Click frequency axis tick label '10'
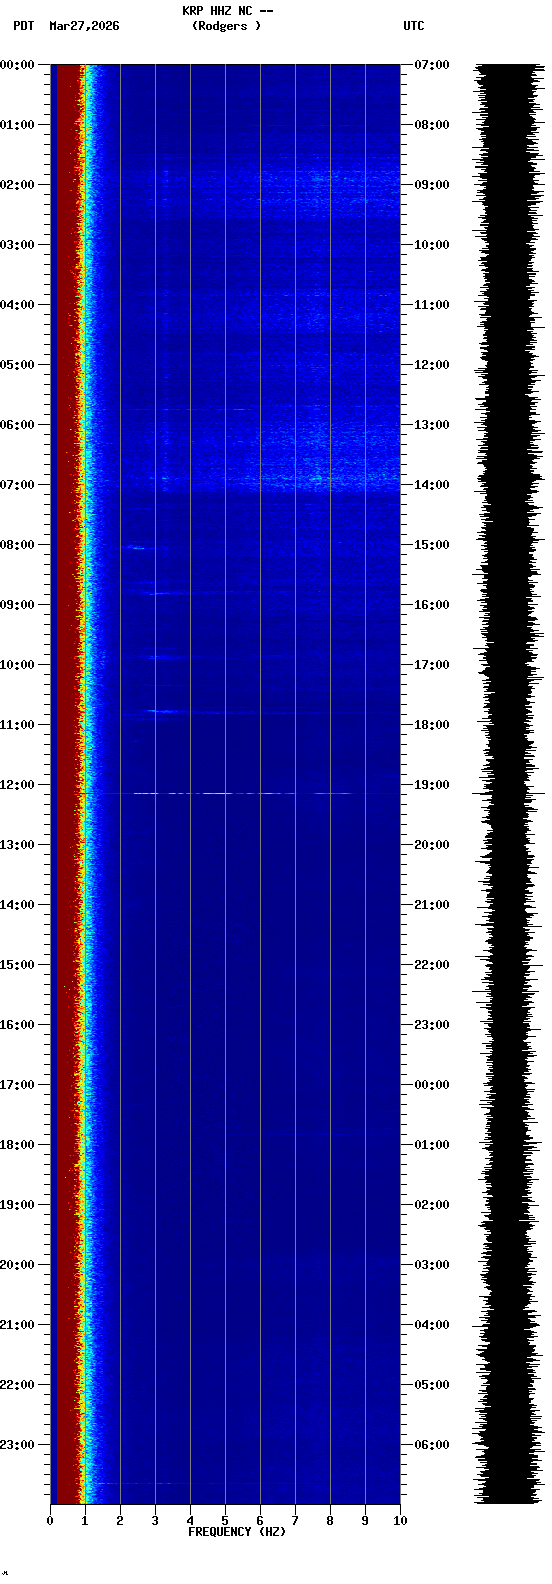The image size is (552, 1584). (400, 1521)
